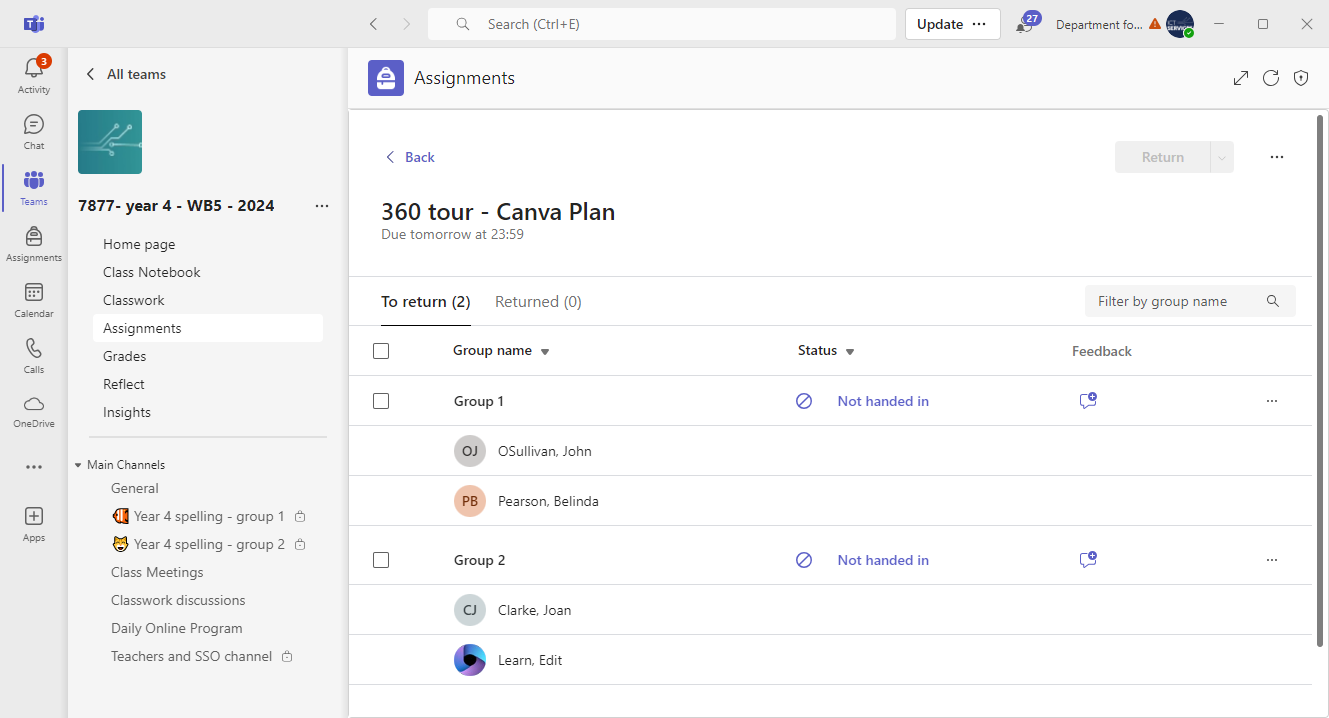Image resolution: width=1329 pixels, height=718 pixels.
Task: Collapse the Main Channels section
Action: tap(78, 465)
